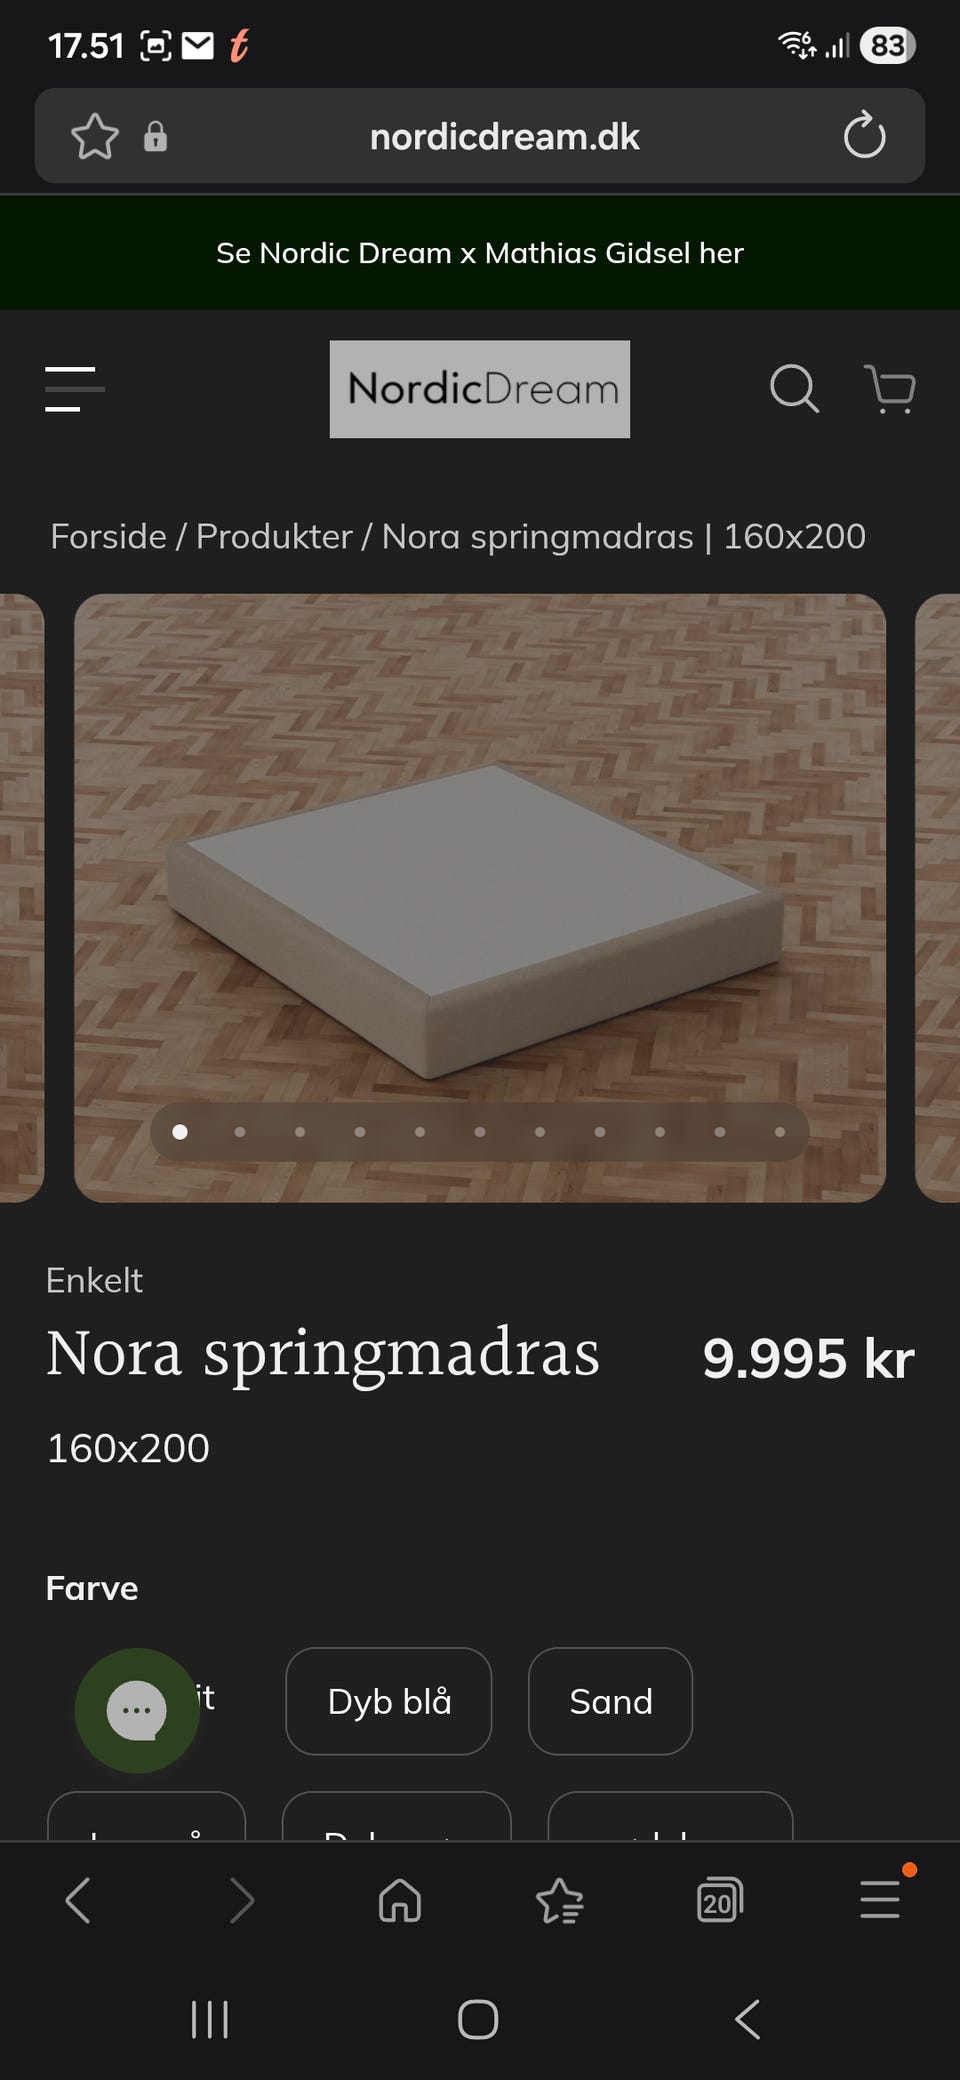Tap the main mattress product image
Screen dimensions: 960x2080
[480, 898]
